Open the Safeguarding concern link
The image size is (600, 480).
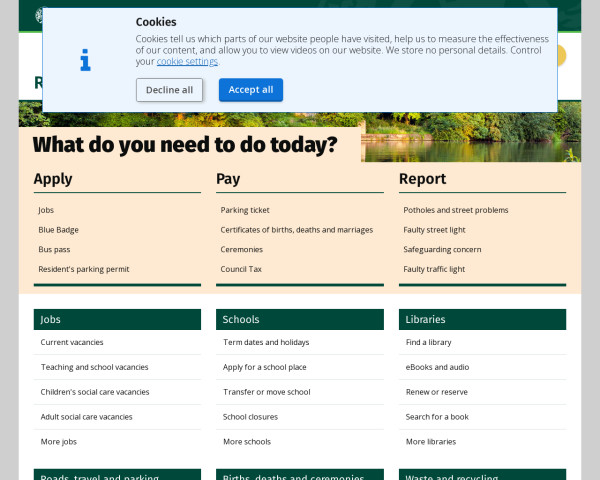[x=442, y=249]
